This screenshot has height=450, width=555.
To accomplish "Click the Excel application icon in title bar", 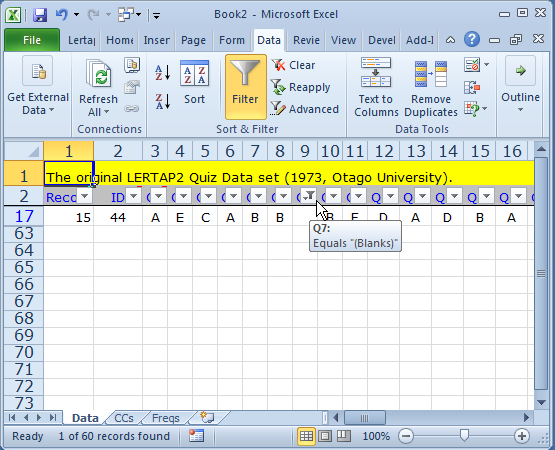I will tap(13, 15).
